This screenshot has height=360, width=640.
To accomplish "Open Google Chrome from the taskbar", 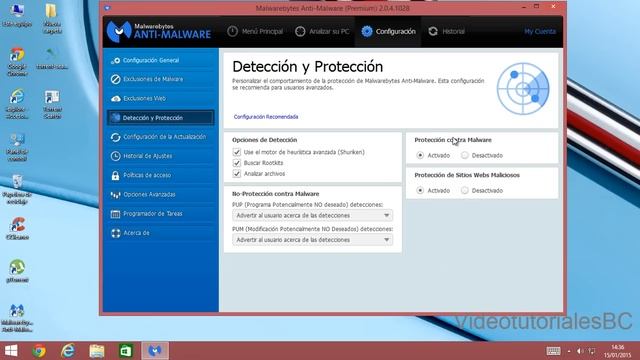I will click(39, 351).
